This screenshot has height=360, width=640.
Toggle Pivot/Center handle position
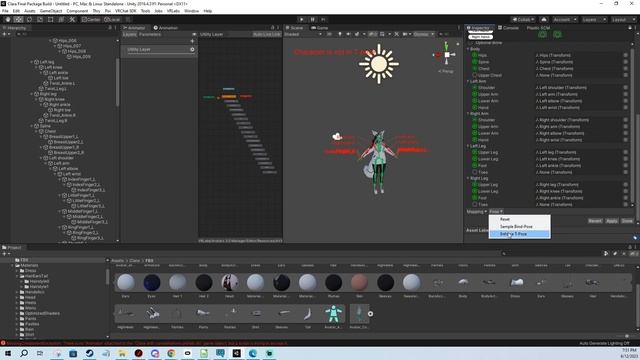pos(91,19)
